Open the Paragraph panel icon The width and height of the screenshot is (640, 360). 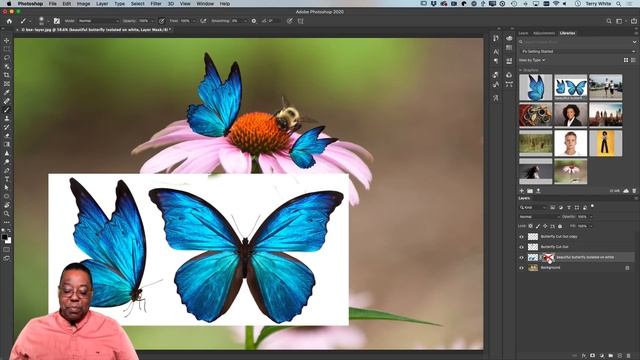pyautogui.click(x=496, y=61)
